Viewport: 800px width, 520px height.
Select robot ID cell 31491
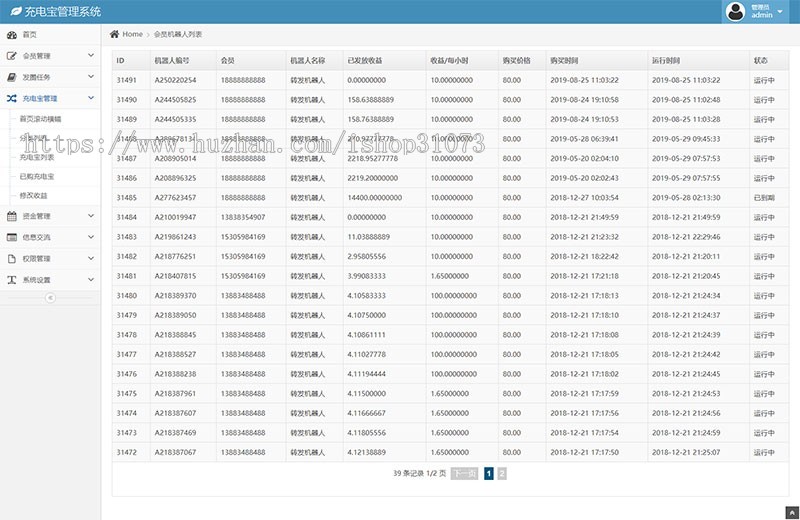coord(127,80)
